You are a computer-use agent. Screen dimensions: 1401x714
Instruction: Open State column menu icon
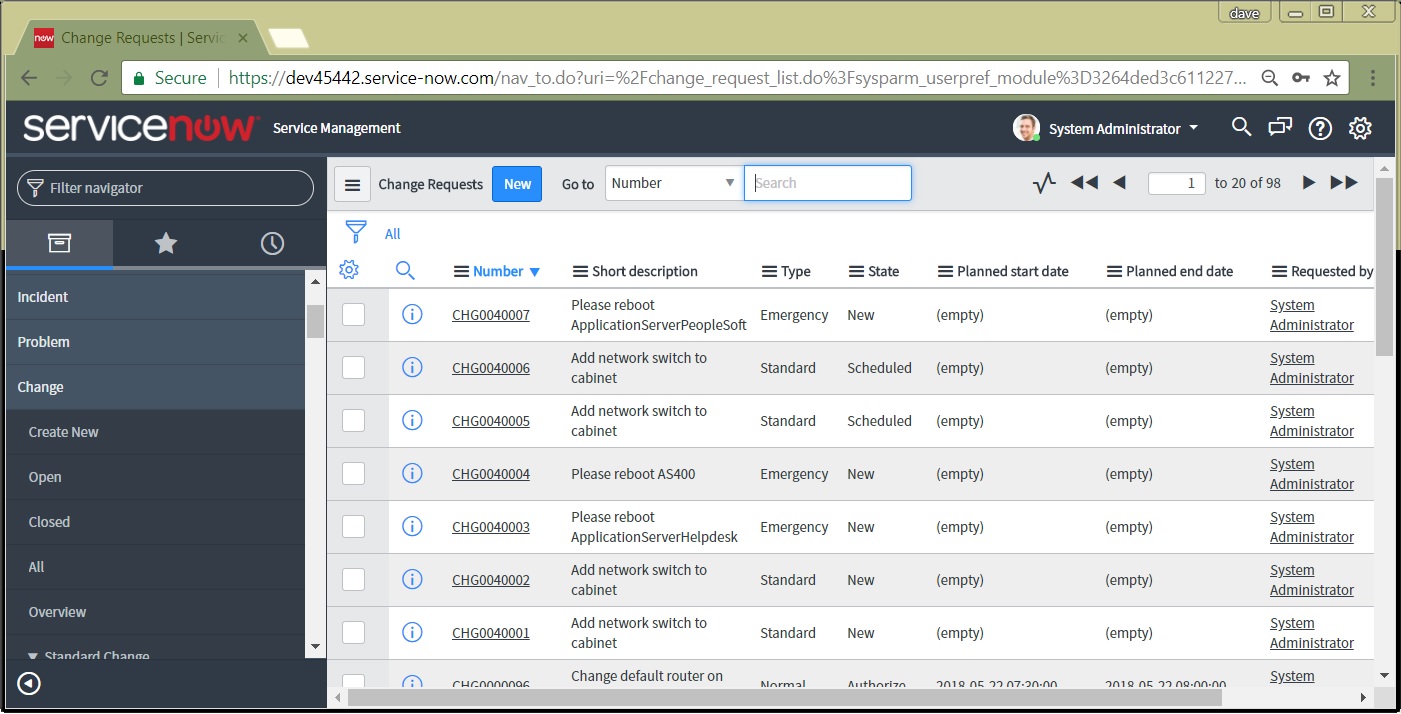coord(856,271)
